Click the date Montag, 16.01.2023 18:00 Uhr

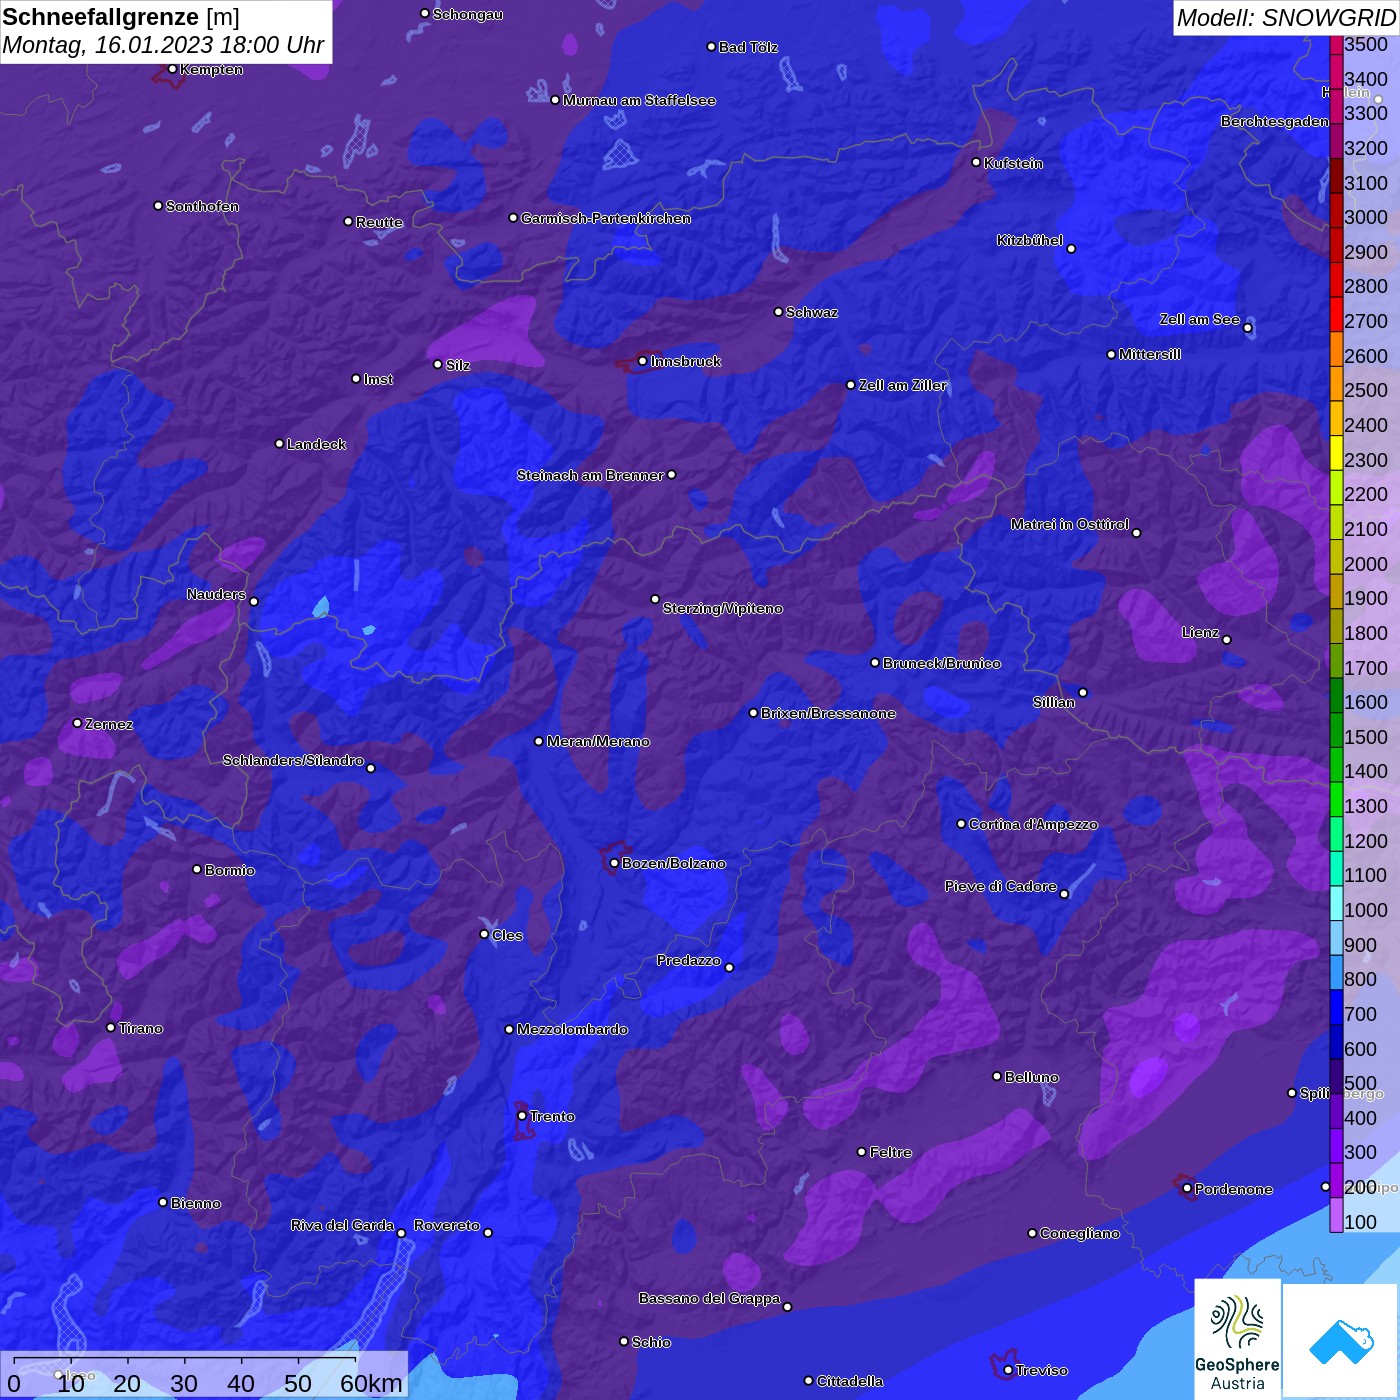pos(163,45)
